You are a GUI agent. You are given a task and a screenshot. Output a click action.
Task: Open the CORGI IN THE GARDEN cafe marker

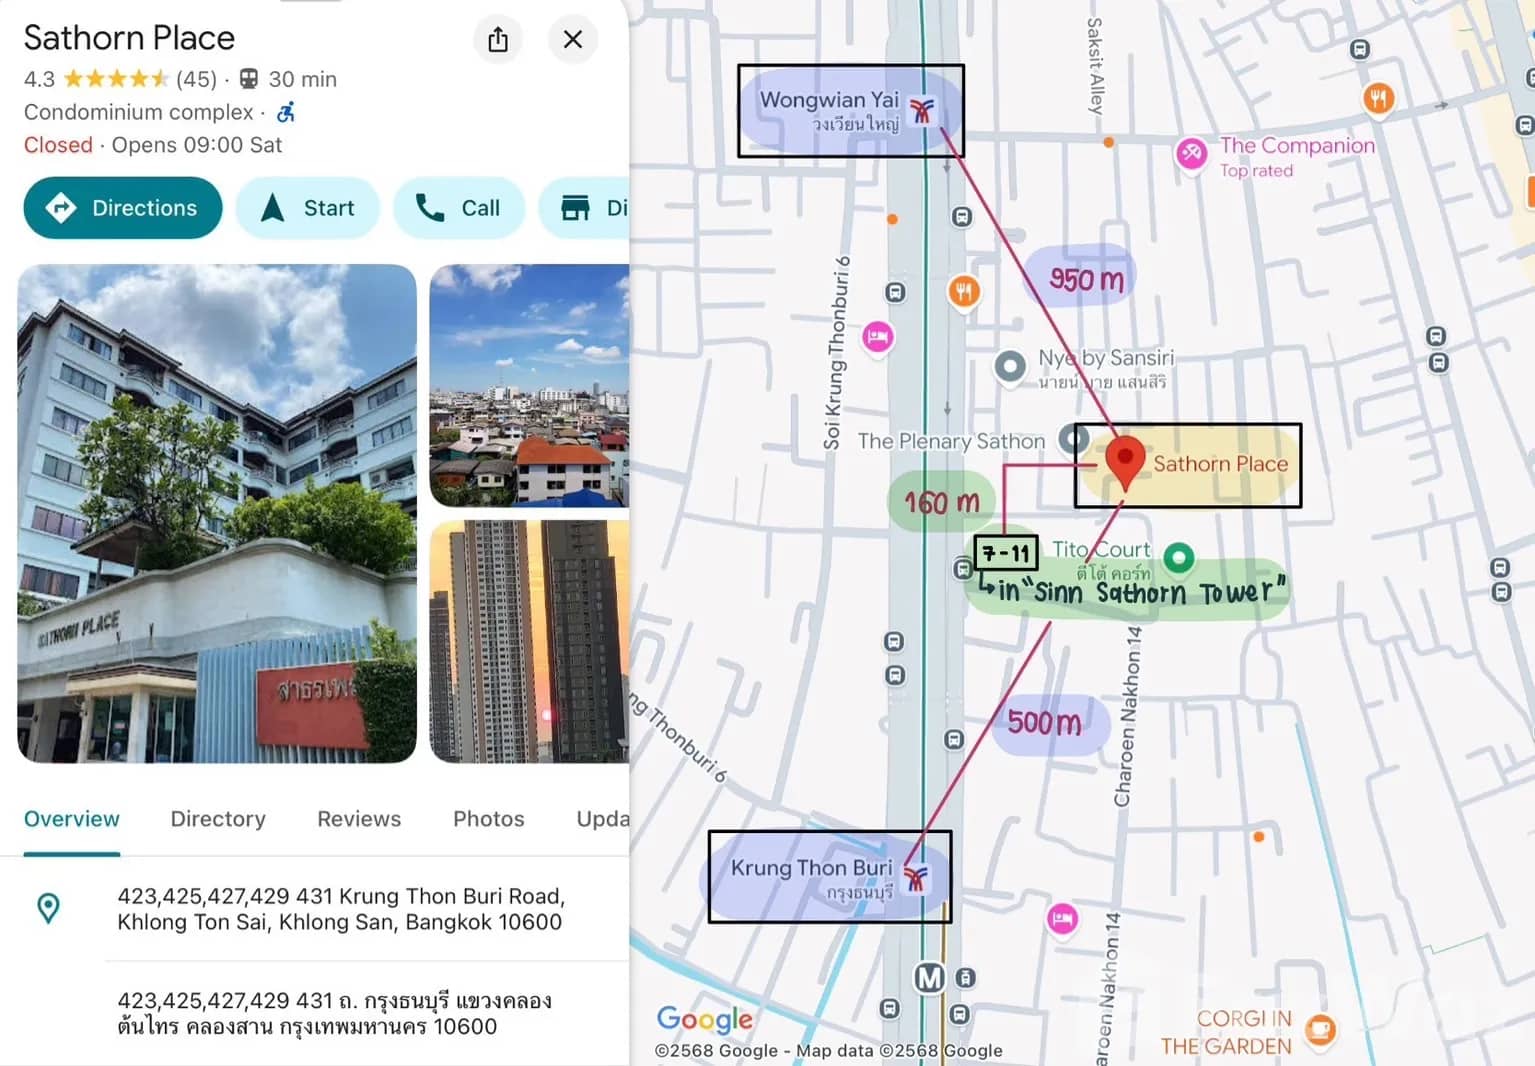click(x=1320, y=1028)
